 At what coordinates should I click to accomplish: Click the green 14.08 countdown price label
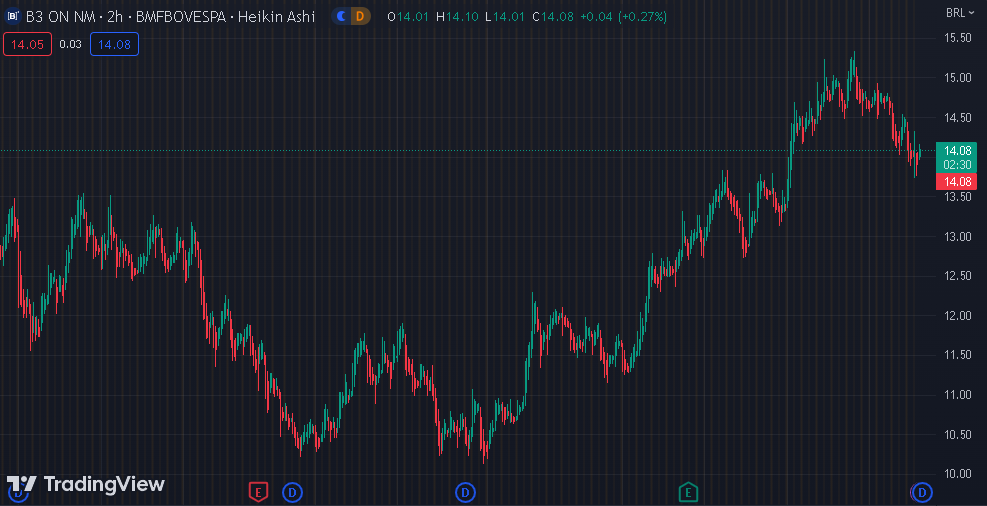pyautogui.click(x=957, y=156)
